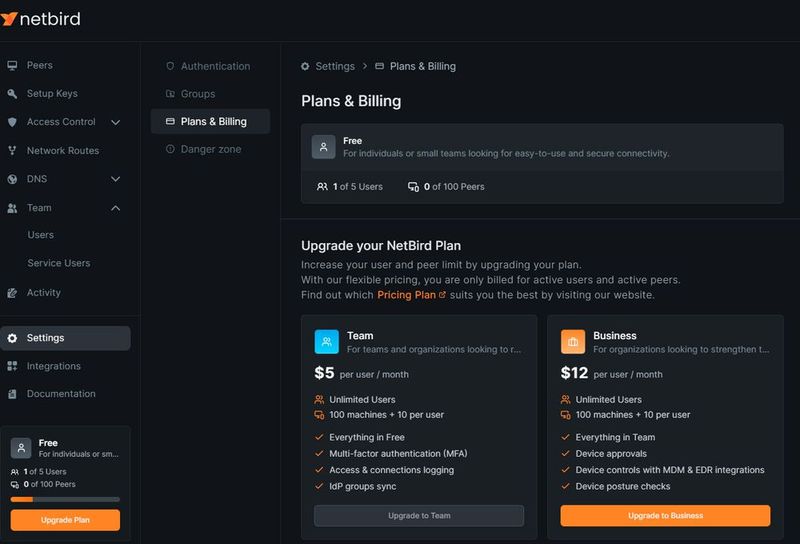Click the sidebar plan usage progress bar
The height and width of the screenshot is (544, 800).
pos(65,499)
